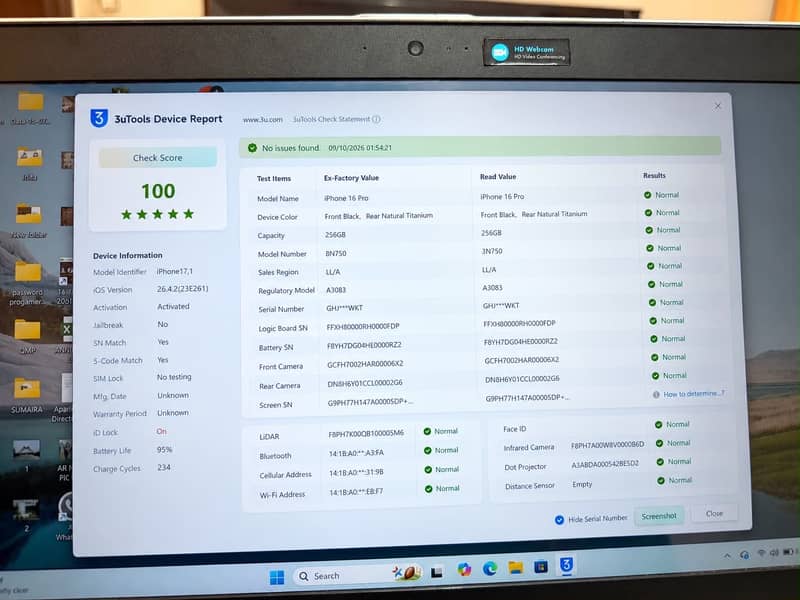This screenshot has height=600, width=800.
Task: Click the Infrared Camera serial value
Action: (x=608, y=445)
